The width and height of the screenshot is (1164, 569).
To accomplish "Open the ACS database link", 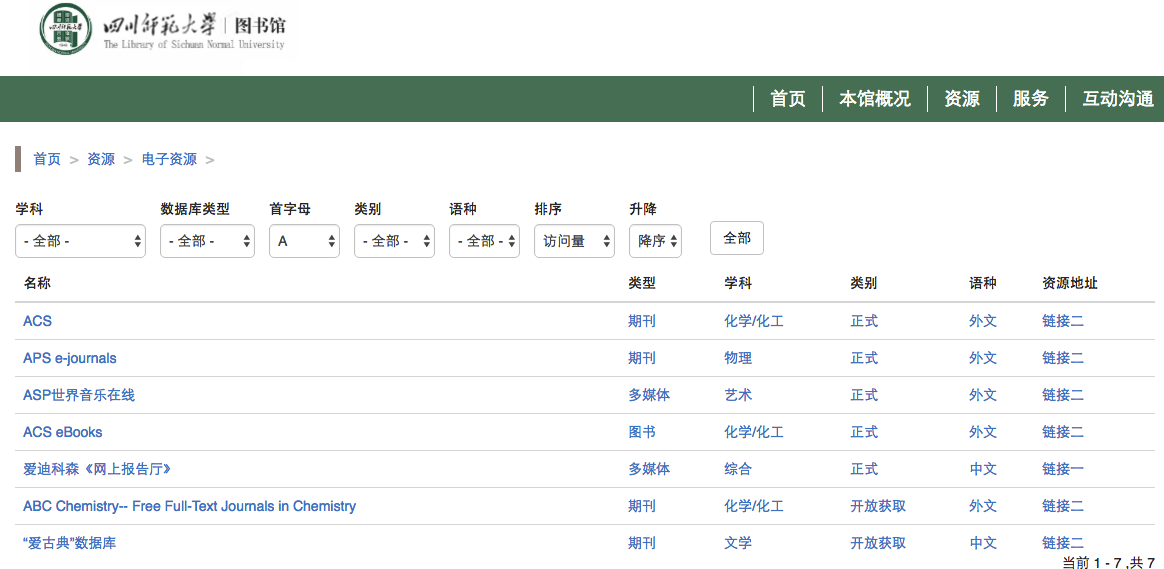I will tap(37, 321).
